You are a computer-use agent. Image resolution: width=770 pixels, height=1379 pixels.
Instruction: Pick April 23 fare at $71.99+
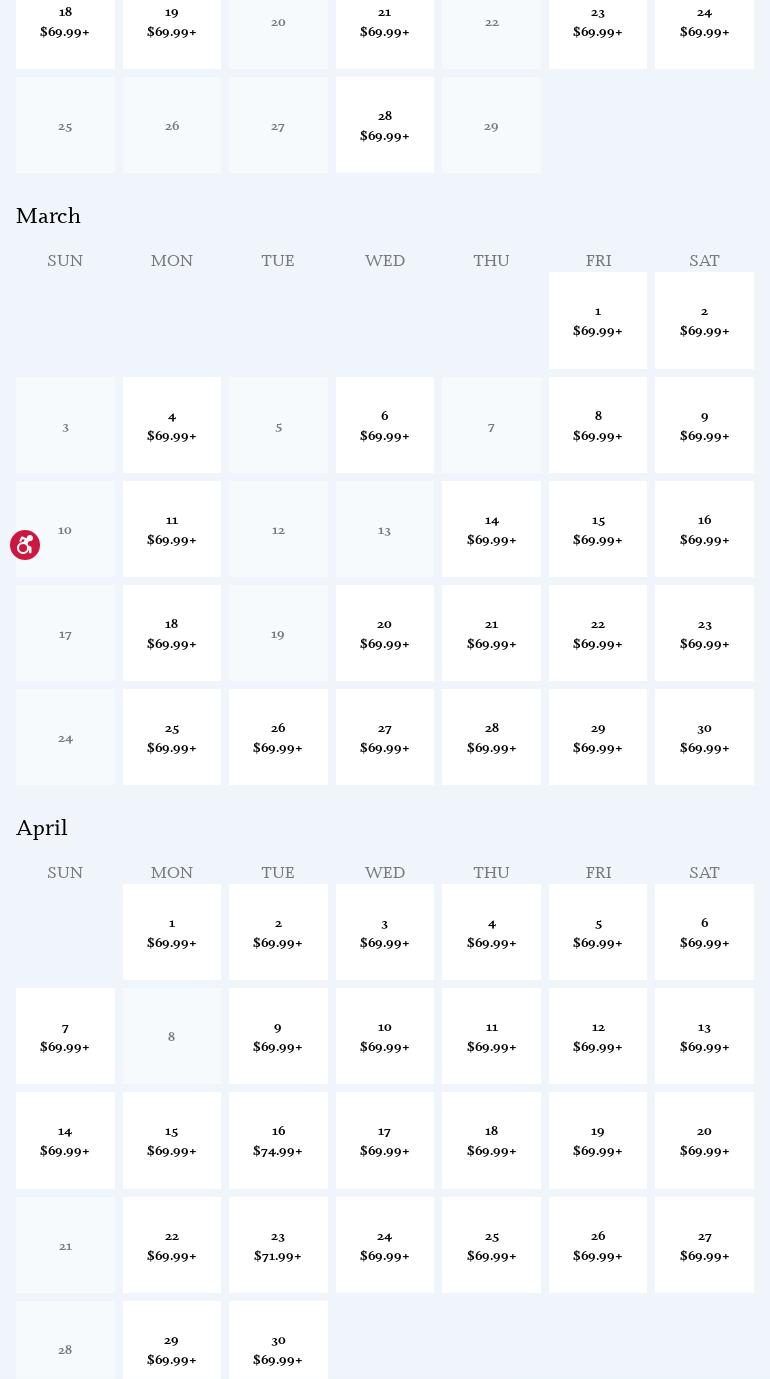pos(278,1246)
